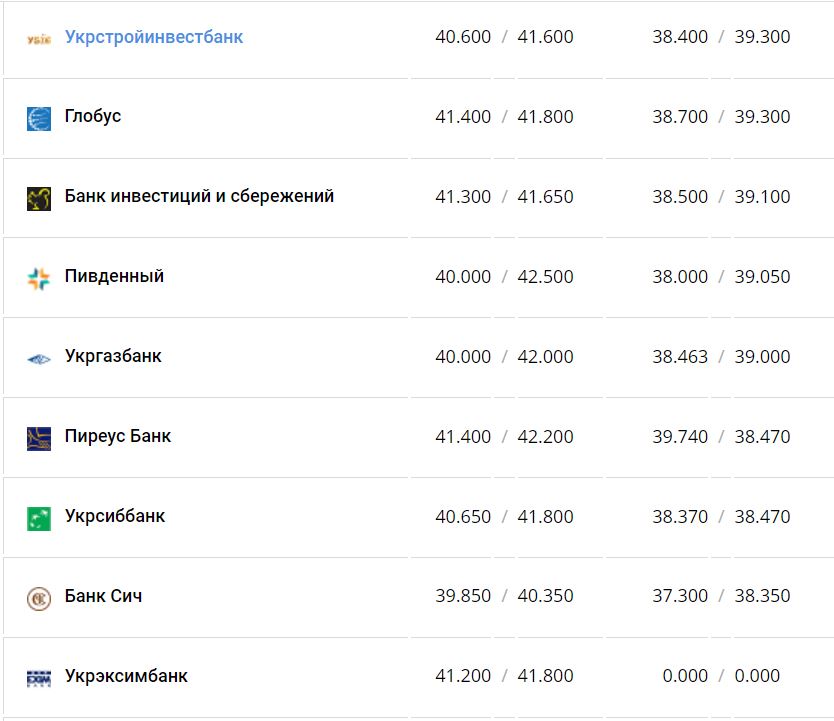The height and width of the screenshot is (721, 834).
Task: Click the round Банк Сич logo
Action: pos(38,595)
